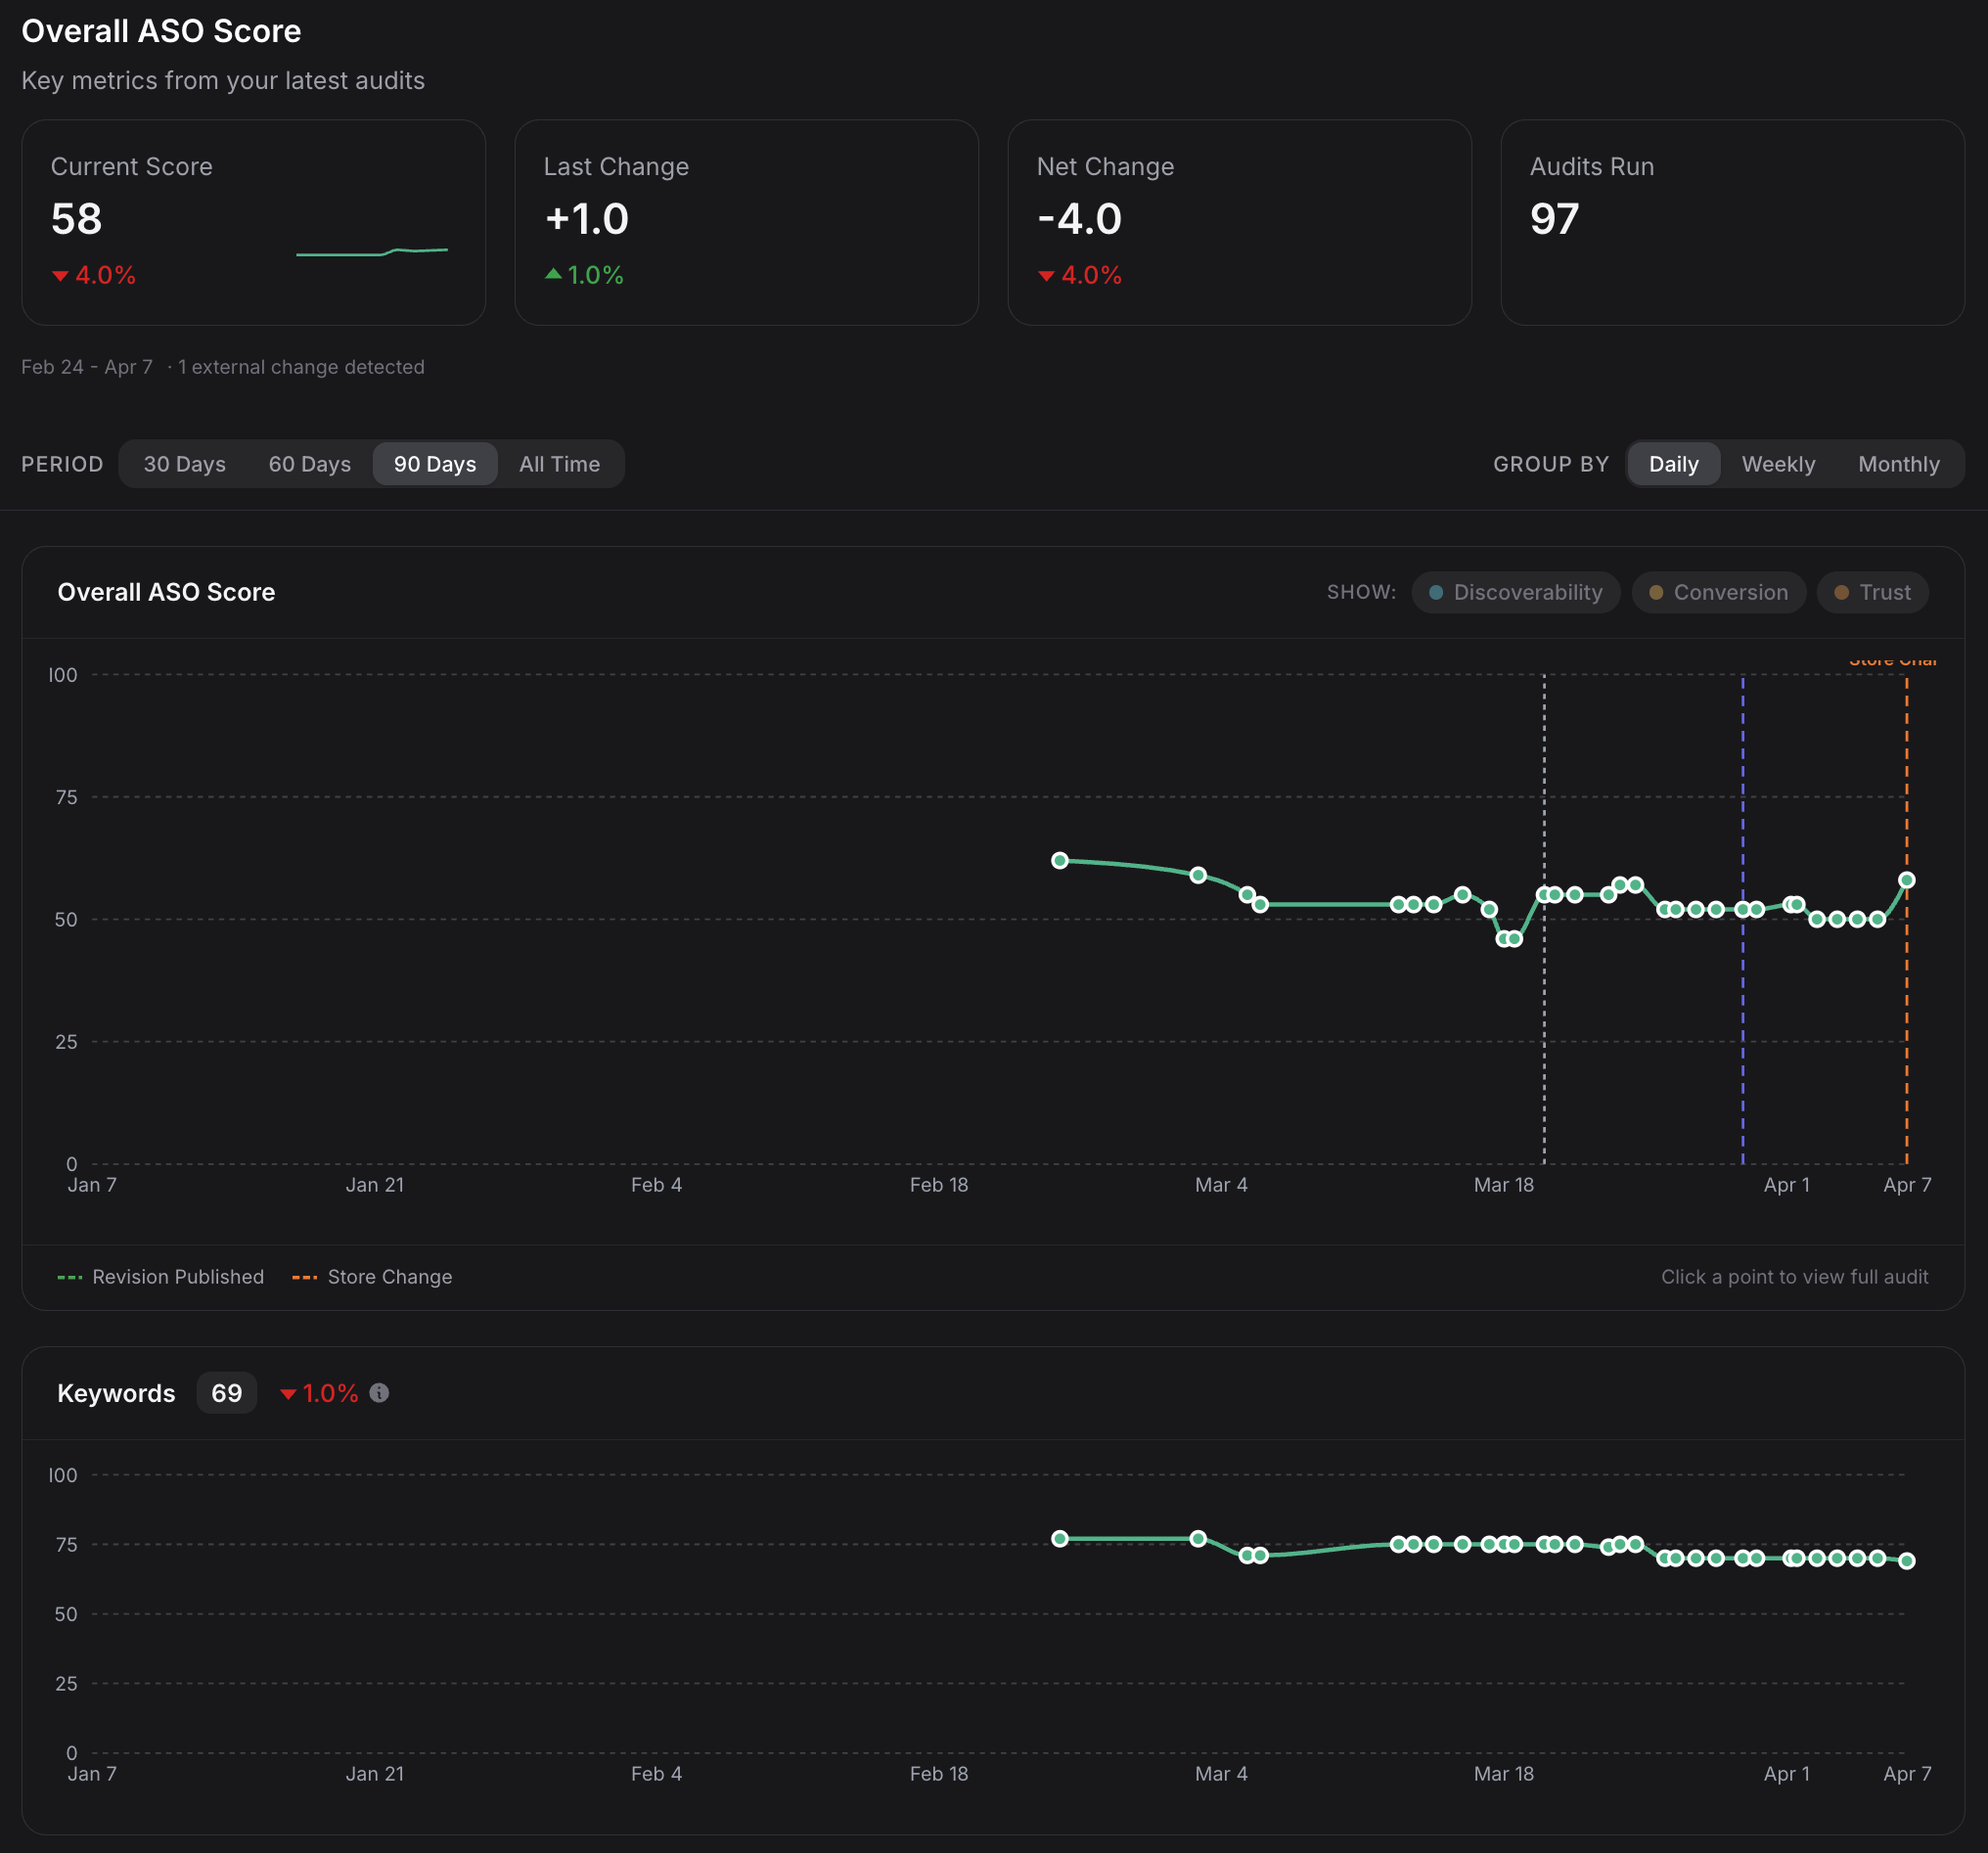Group chart by Weekly
This screenshot has width=1988, height=1853.
point(1778,464)
